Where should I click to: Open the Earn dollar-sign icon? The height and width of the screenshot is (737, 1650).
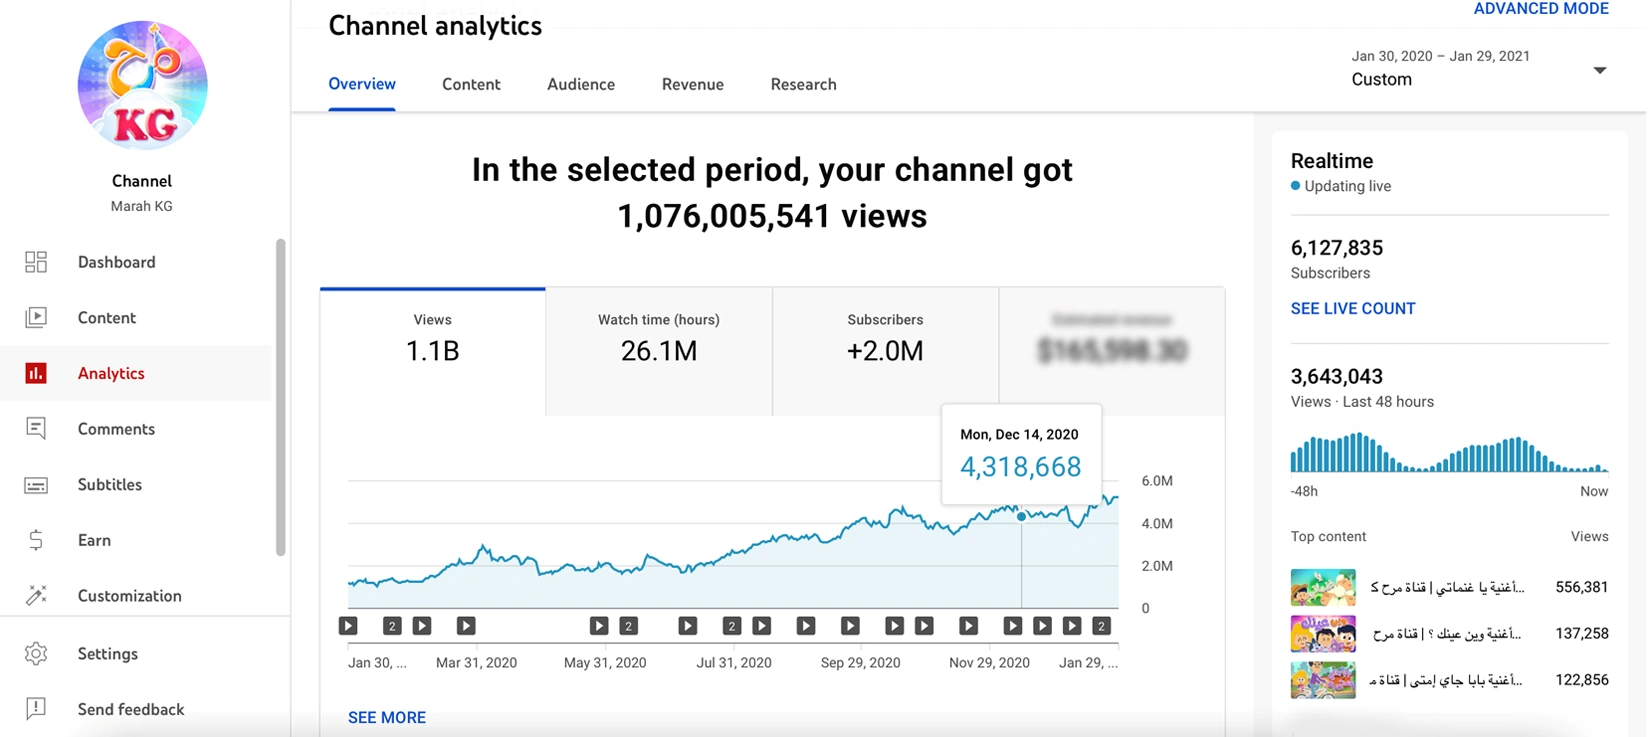pos(36,540)
